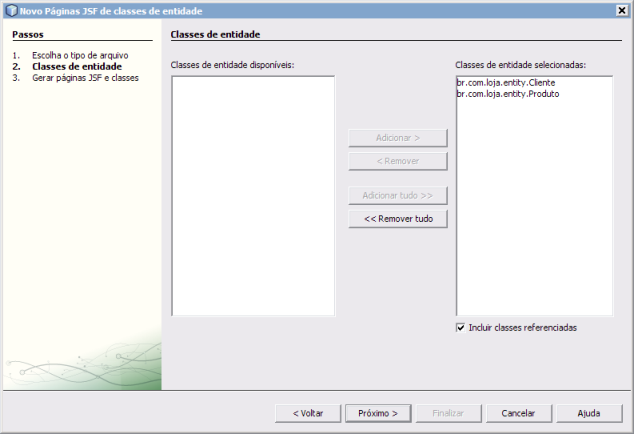
Task: Click step 2 Classes de entidade in Passos
Action: coord(76,67)
